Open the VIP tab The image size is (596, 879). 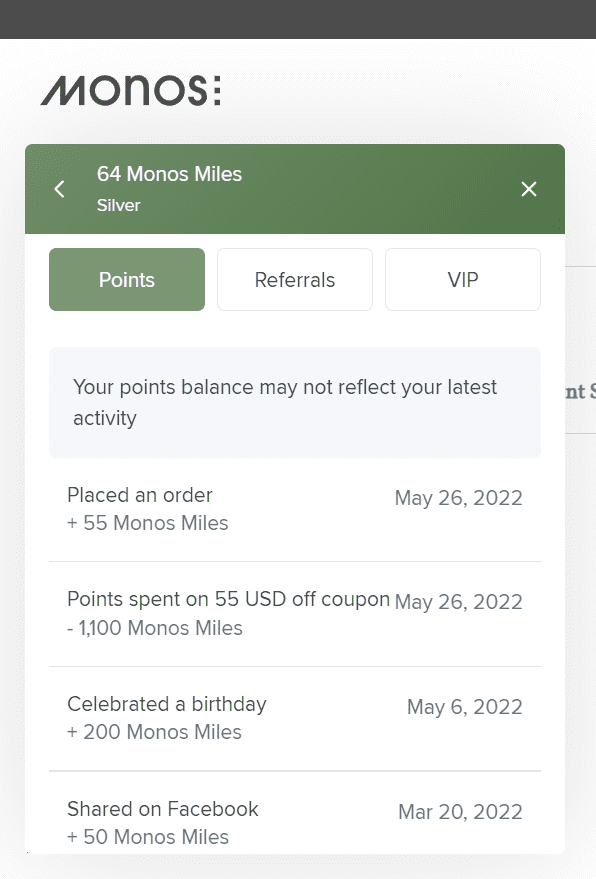point(463,279)
